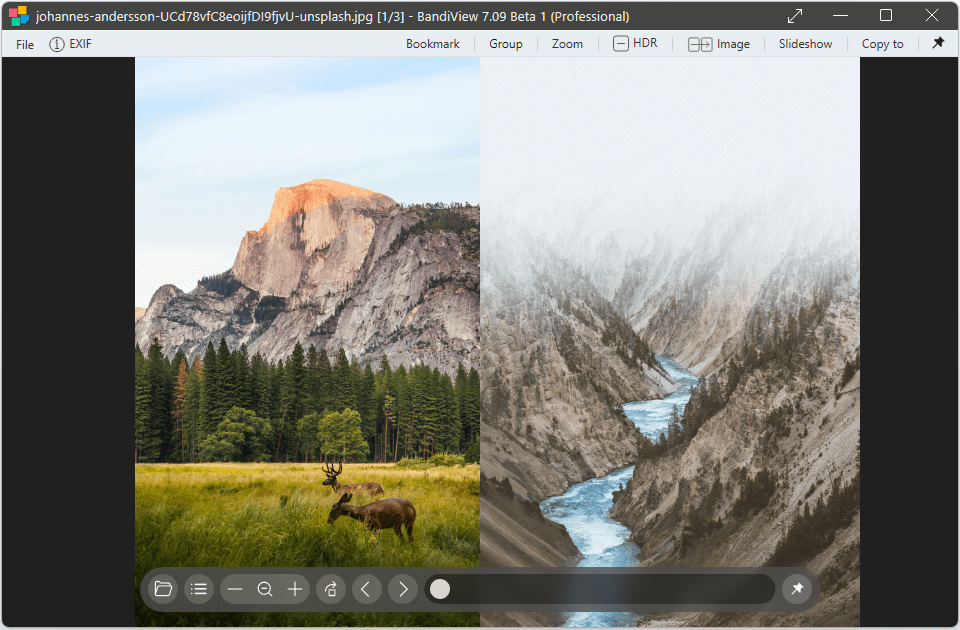Go to next image with right arrow
The image size is (960, 630).
403,589
